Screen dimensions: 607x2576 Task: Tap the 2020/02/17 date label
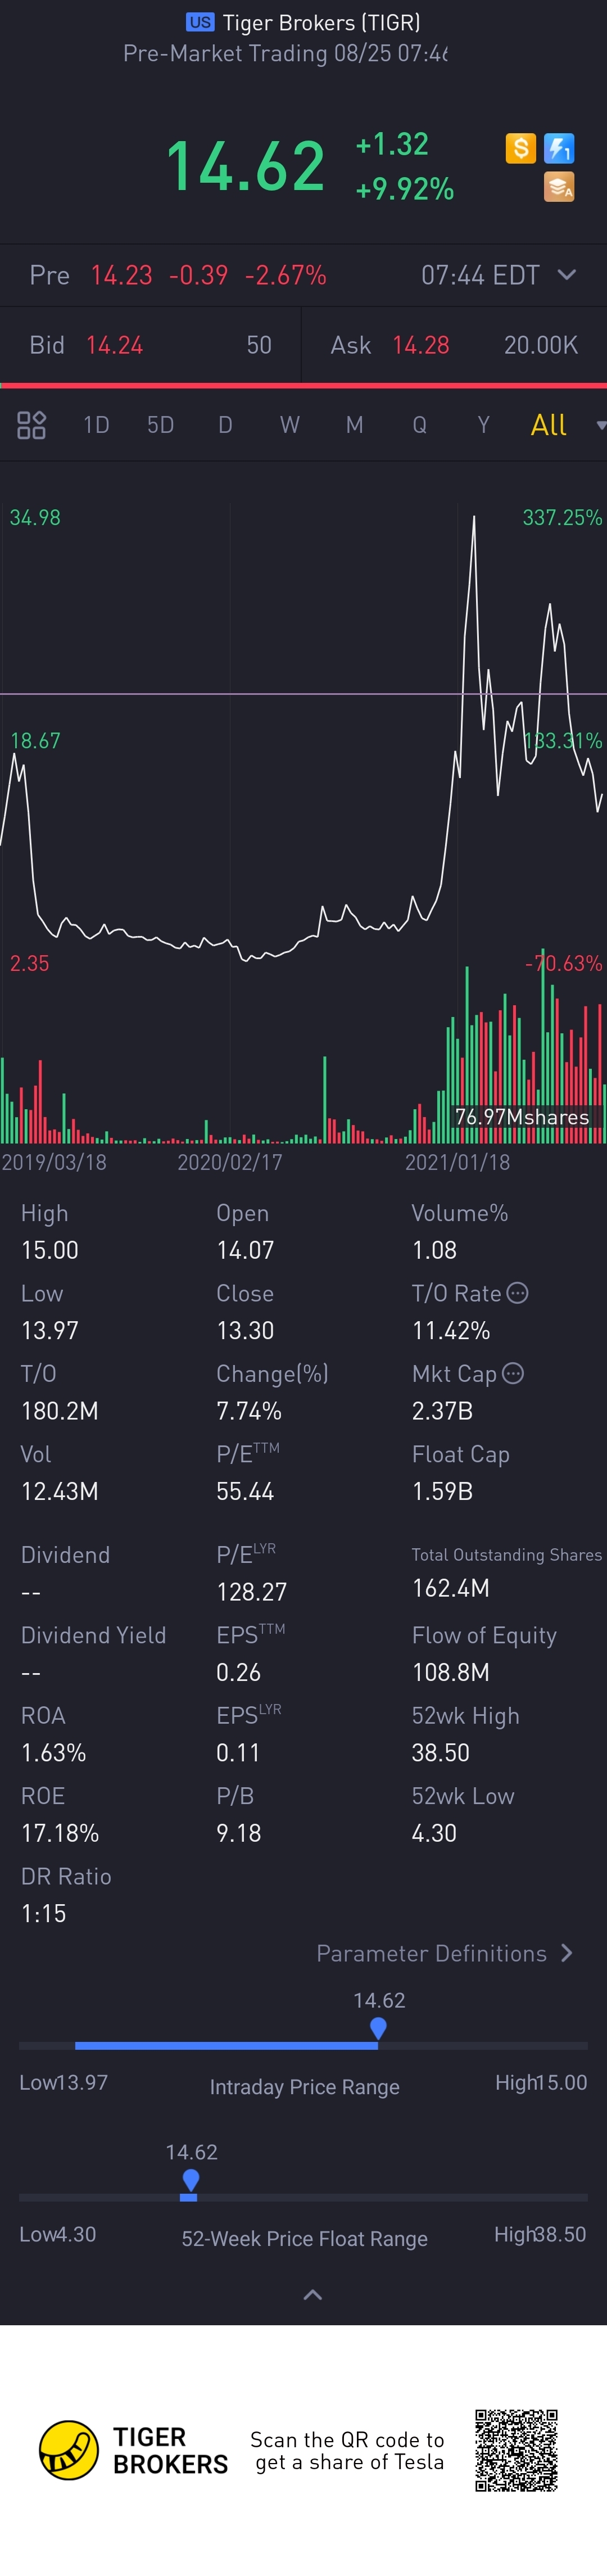(x=230, y=1162)
